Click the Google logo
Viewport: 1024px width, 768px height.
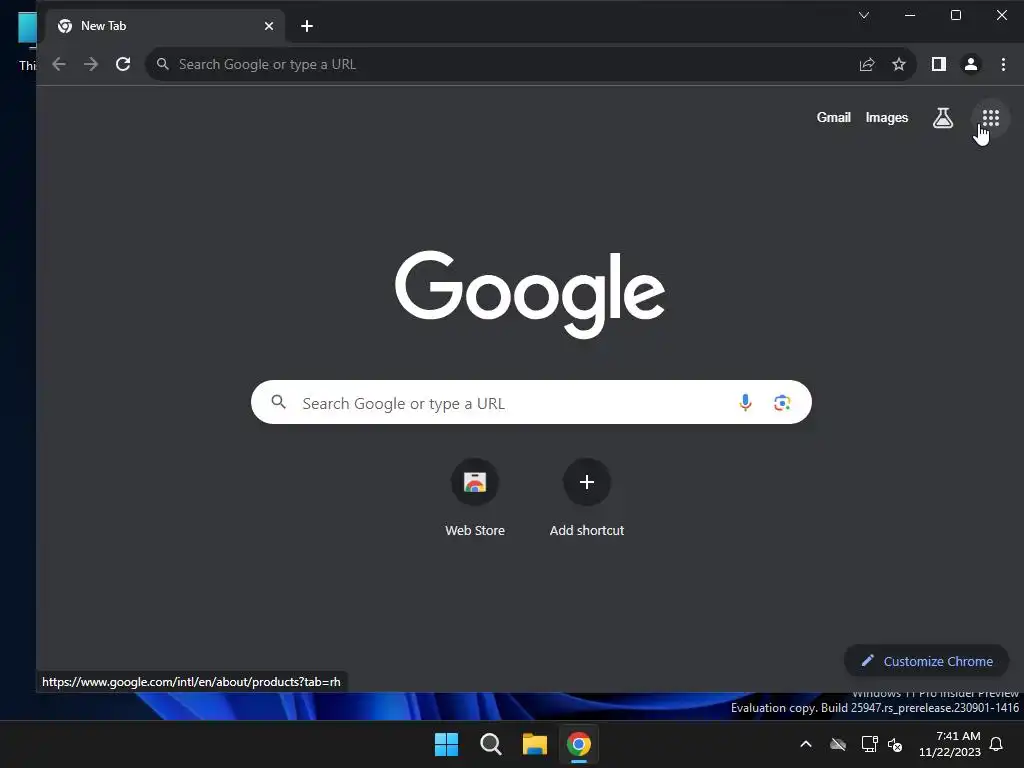(x=530, y=293)
